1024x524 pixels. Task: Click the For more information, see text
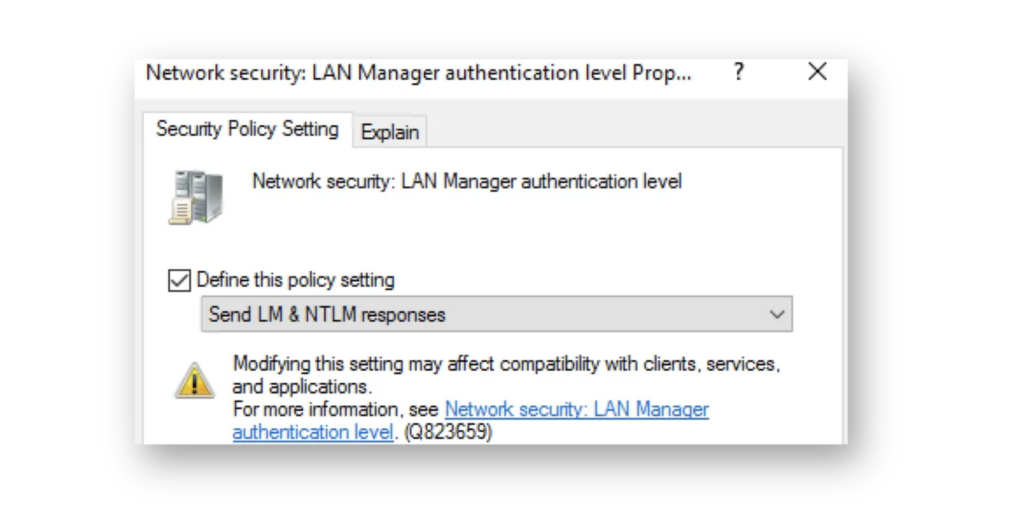(336, 410)
